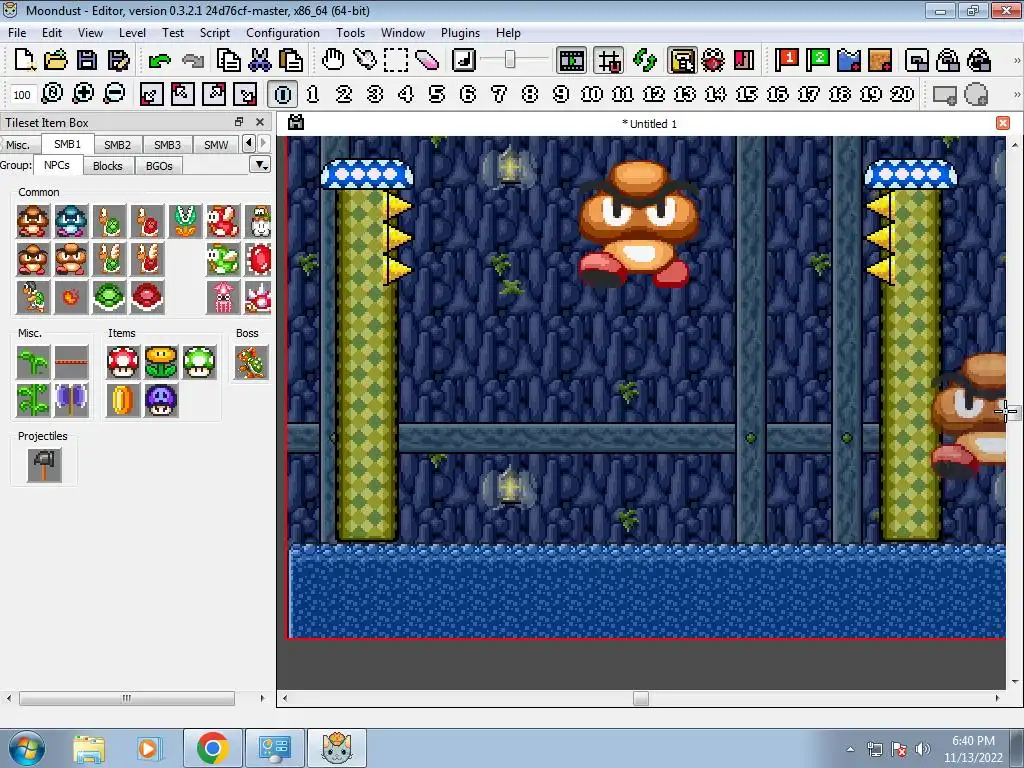Viewport: 1024px width, 768px height.
Task: Switch to section 10
Action: click(x=592, y=94)
